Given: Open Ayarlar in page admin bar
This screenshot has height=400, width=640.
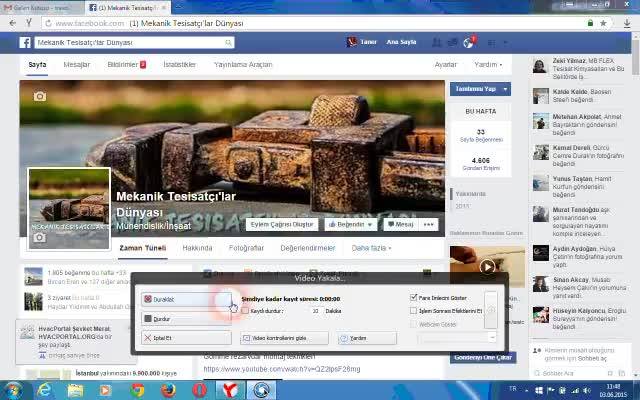Looking at the screenshot, I should 445,64.
